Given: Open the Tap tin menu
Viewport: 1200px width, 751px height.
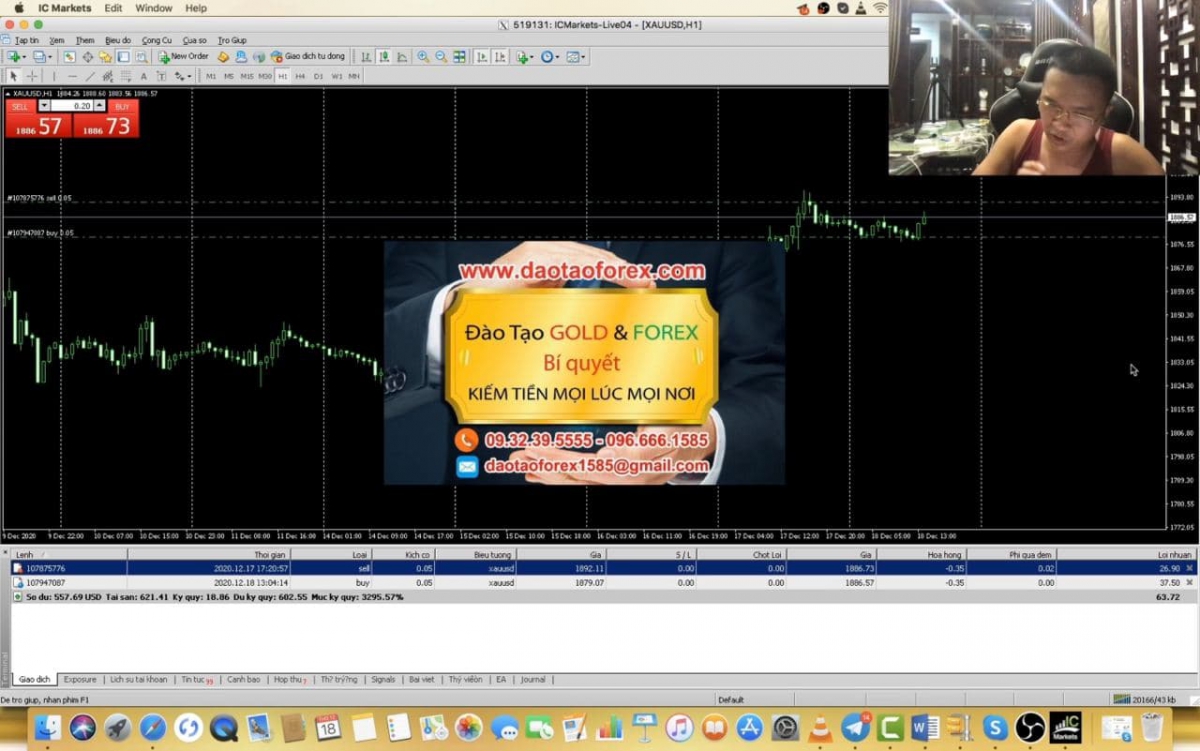Looking at the screenshot, I should pyautogui.click(x=27, y=40).
